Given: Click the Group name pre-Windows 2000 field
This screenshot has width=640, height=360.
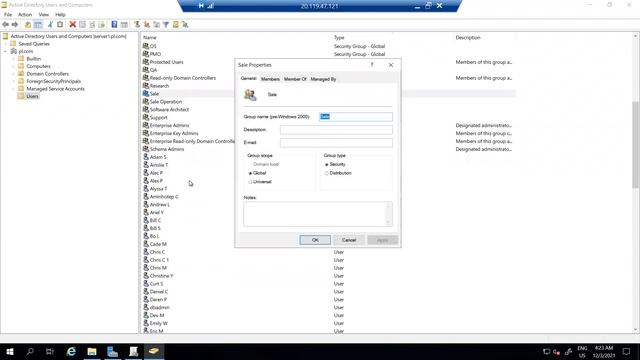Looking at the screenshot, I should (356, 117).
